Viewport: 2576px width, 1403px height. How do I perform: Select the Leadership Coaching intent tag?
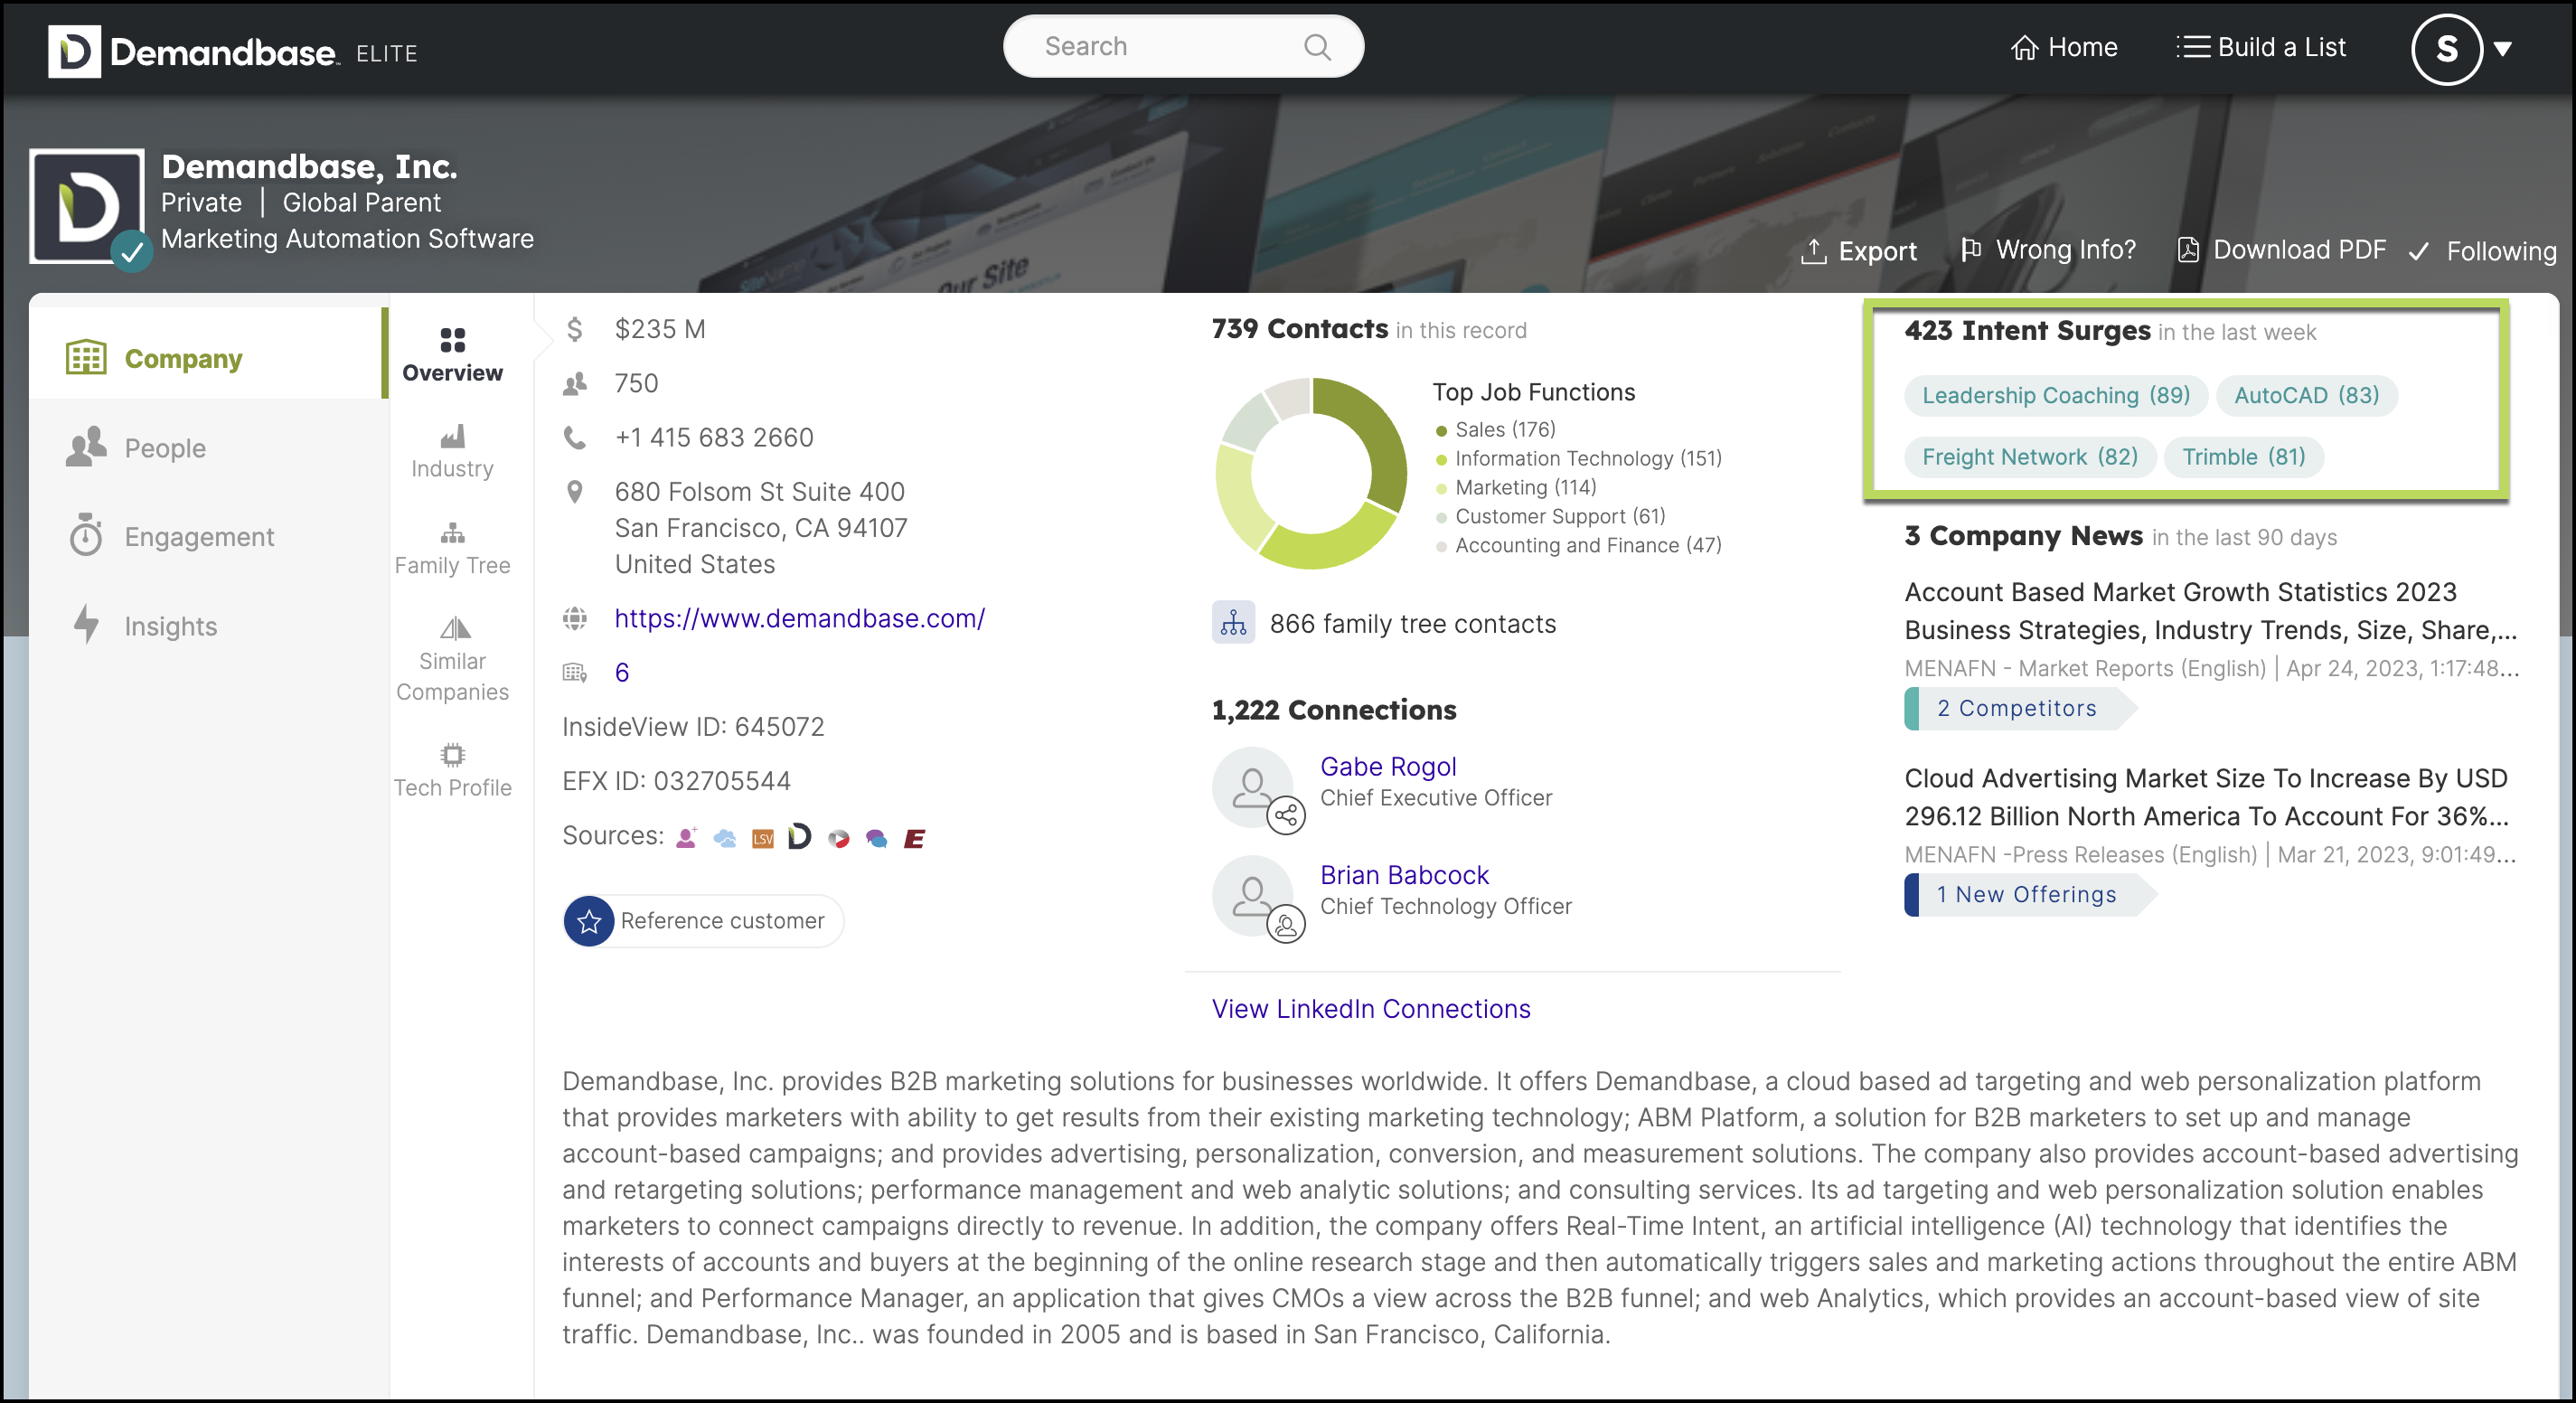tap(2055, 395)
